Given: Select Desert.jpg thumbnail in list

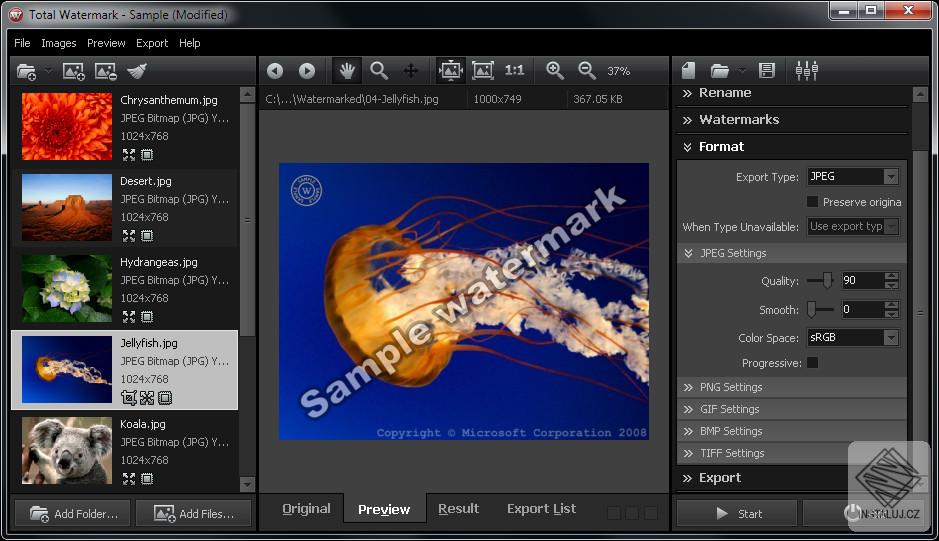Looking at the screenshot, I should 67,207.
